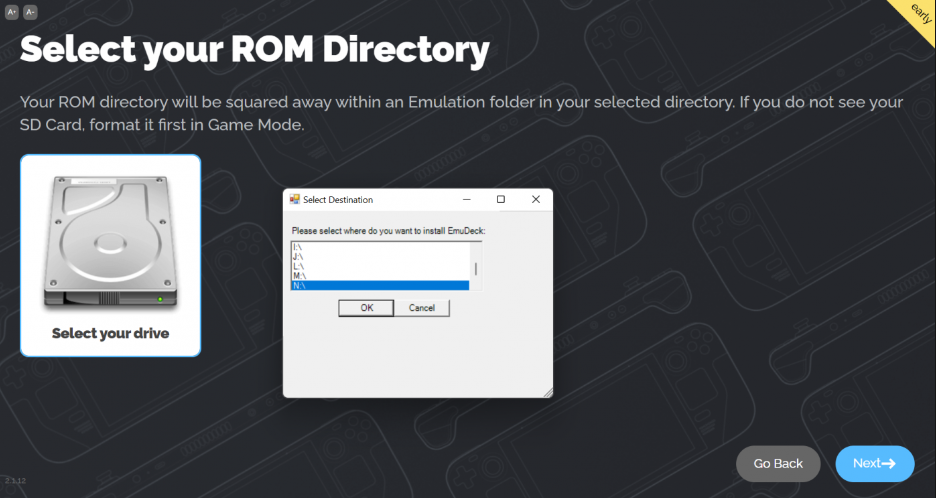Viewport: 936px width, 498px height.
Task: Click the Select Destination dialog icon
Action: [294, 199]
